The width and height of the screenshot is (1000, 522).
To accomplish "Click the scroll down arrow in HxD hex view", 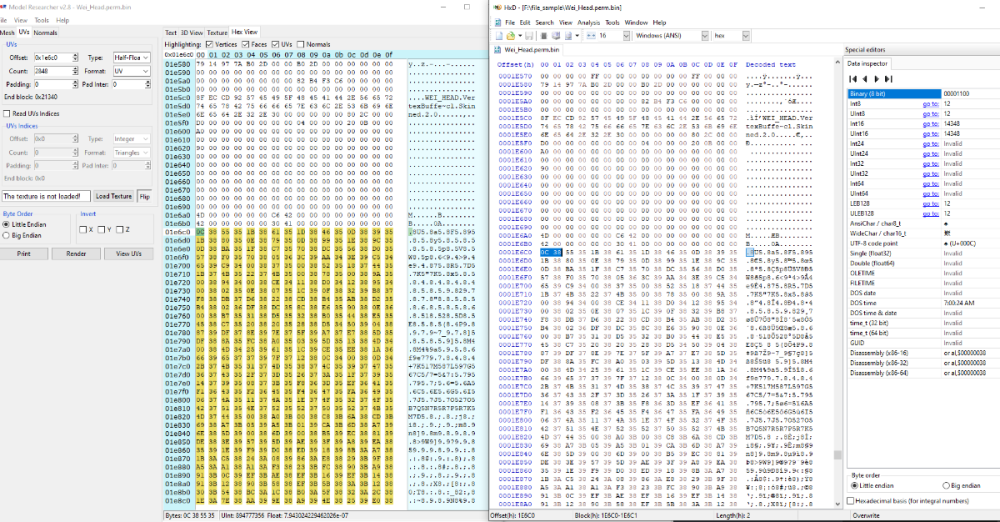I will pos(837,504).
